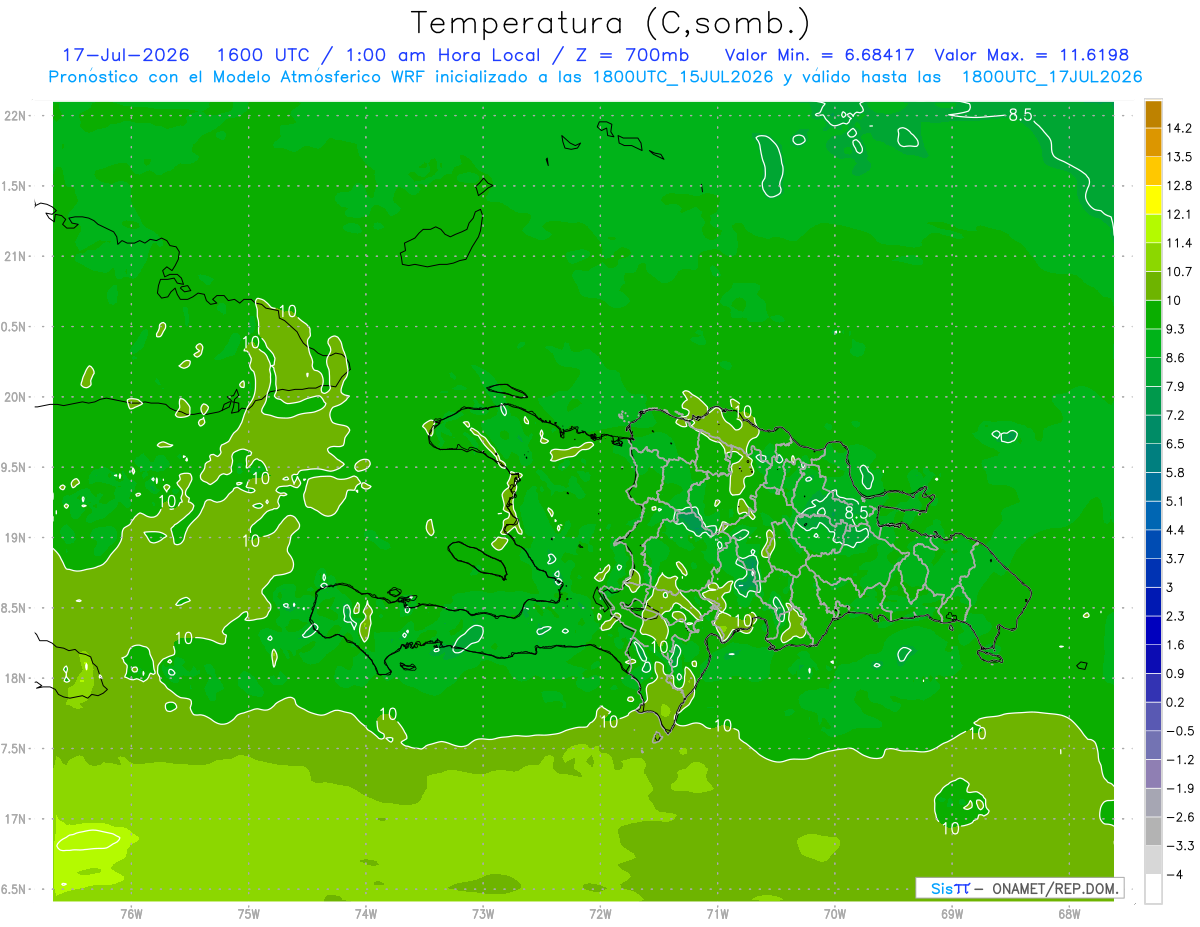Click the 18N latitude axis label
The width and height of the screenshot is (1200, 927).
[17, 678]
